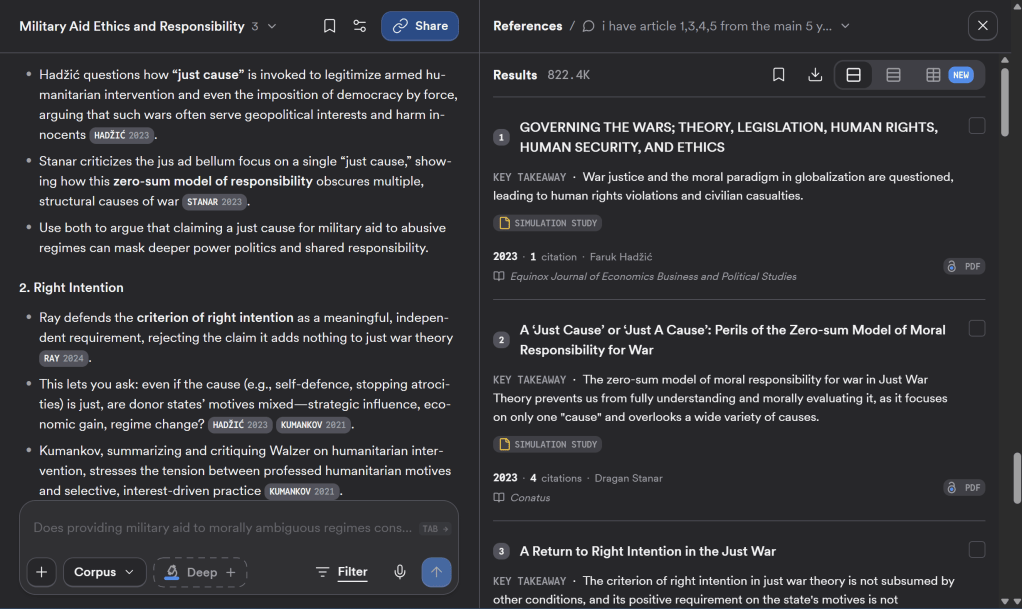
Task: Tick the Just Cause paper checkbox
Action: tap(976, 329)
